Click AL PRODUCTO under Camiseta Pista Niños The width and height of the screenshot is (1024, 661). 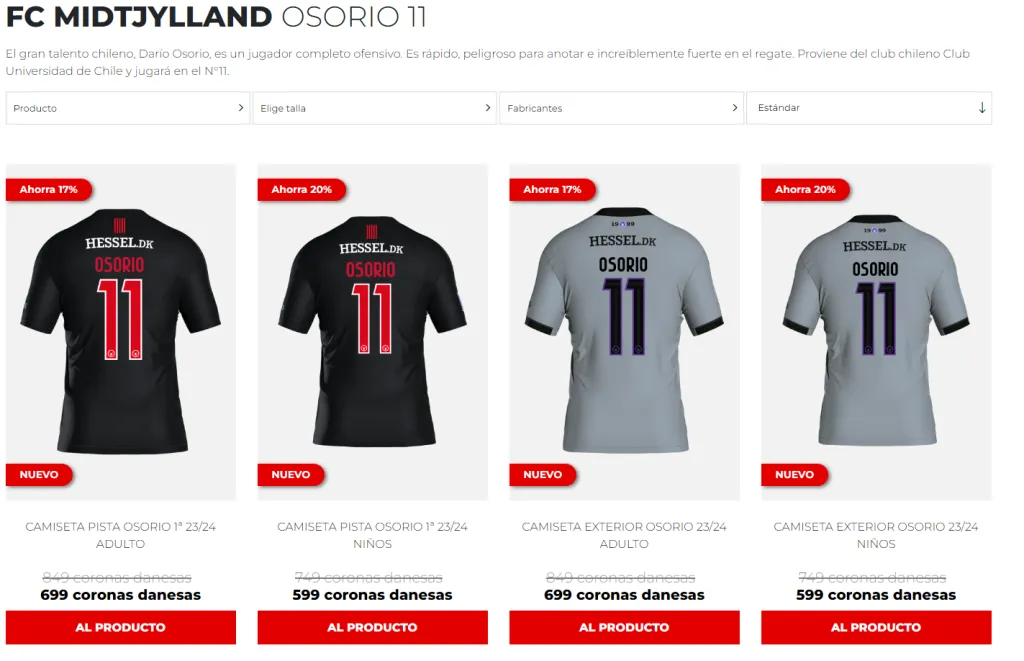click(372, 627)
